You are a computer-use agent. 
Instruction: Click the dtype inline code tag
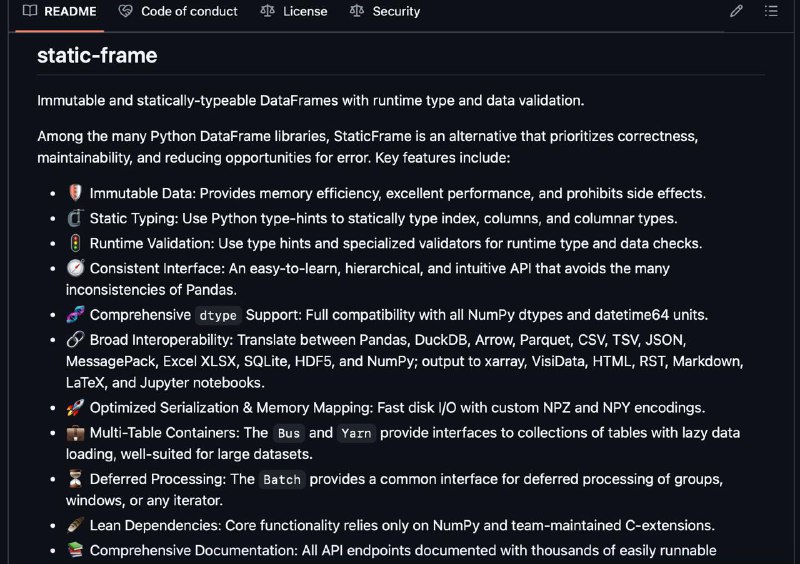218,315
